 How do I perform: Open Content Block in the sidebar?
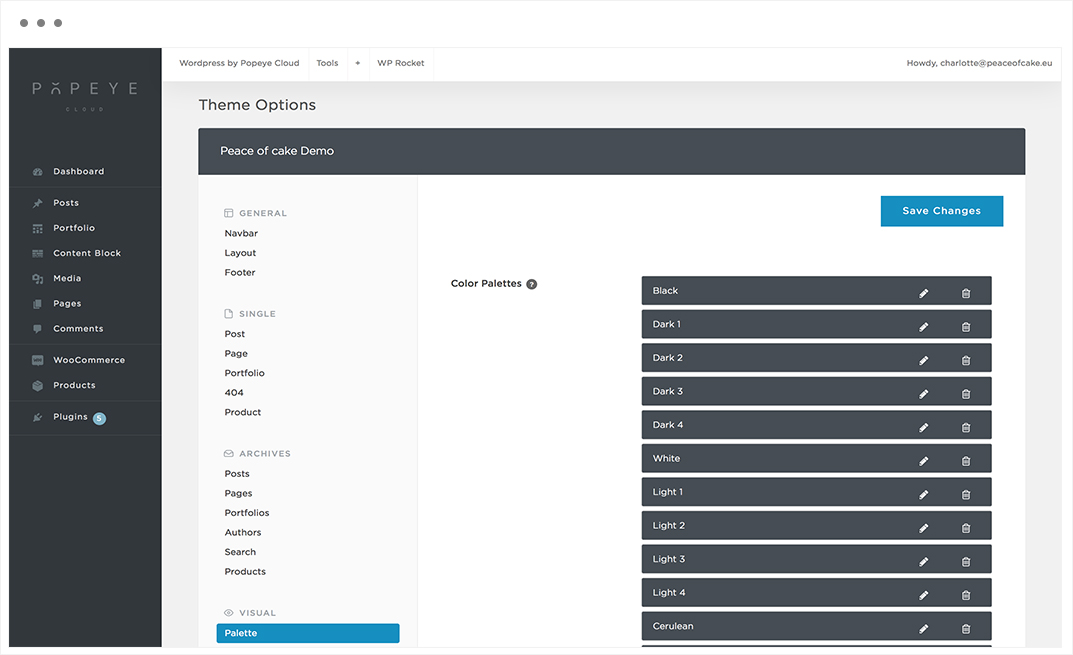[87, 253]
